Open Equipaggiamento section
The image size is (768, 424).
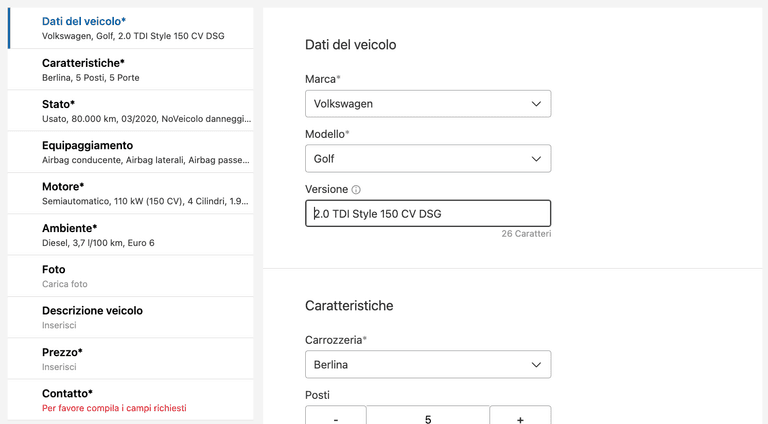131,152
